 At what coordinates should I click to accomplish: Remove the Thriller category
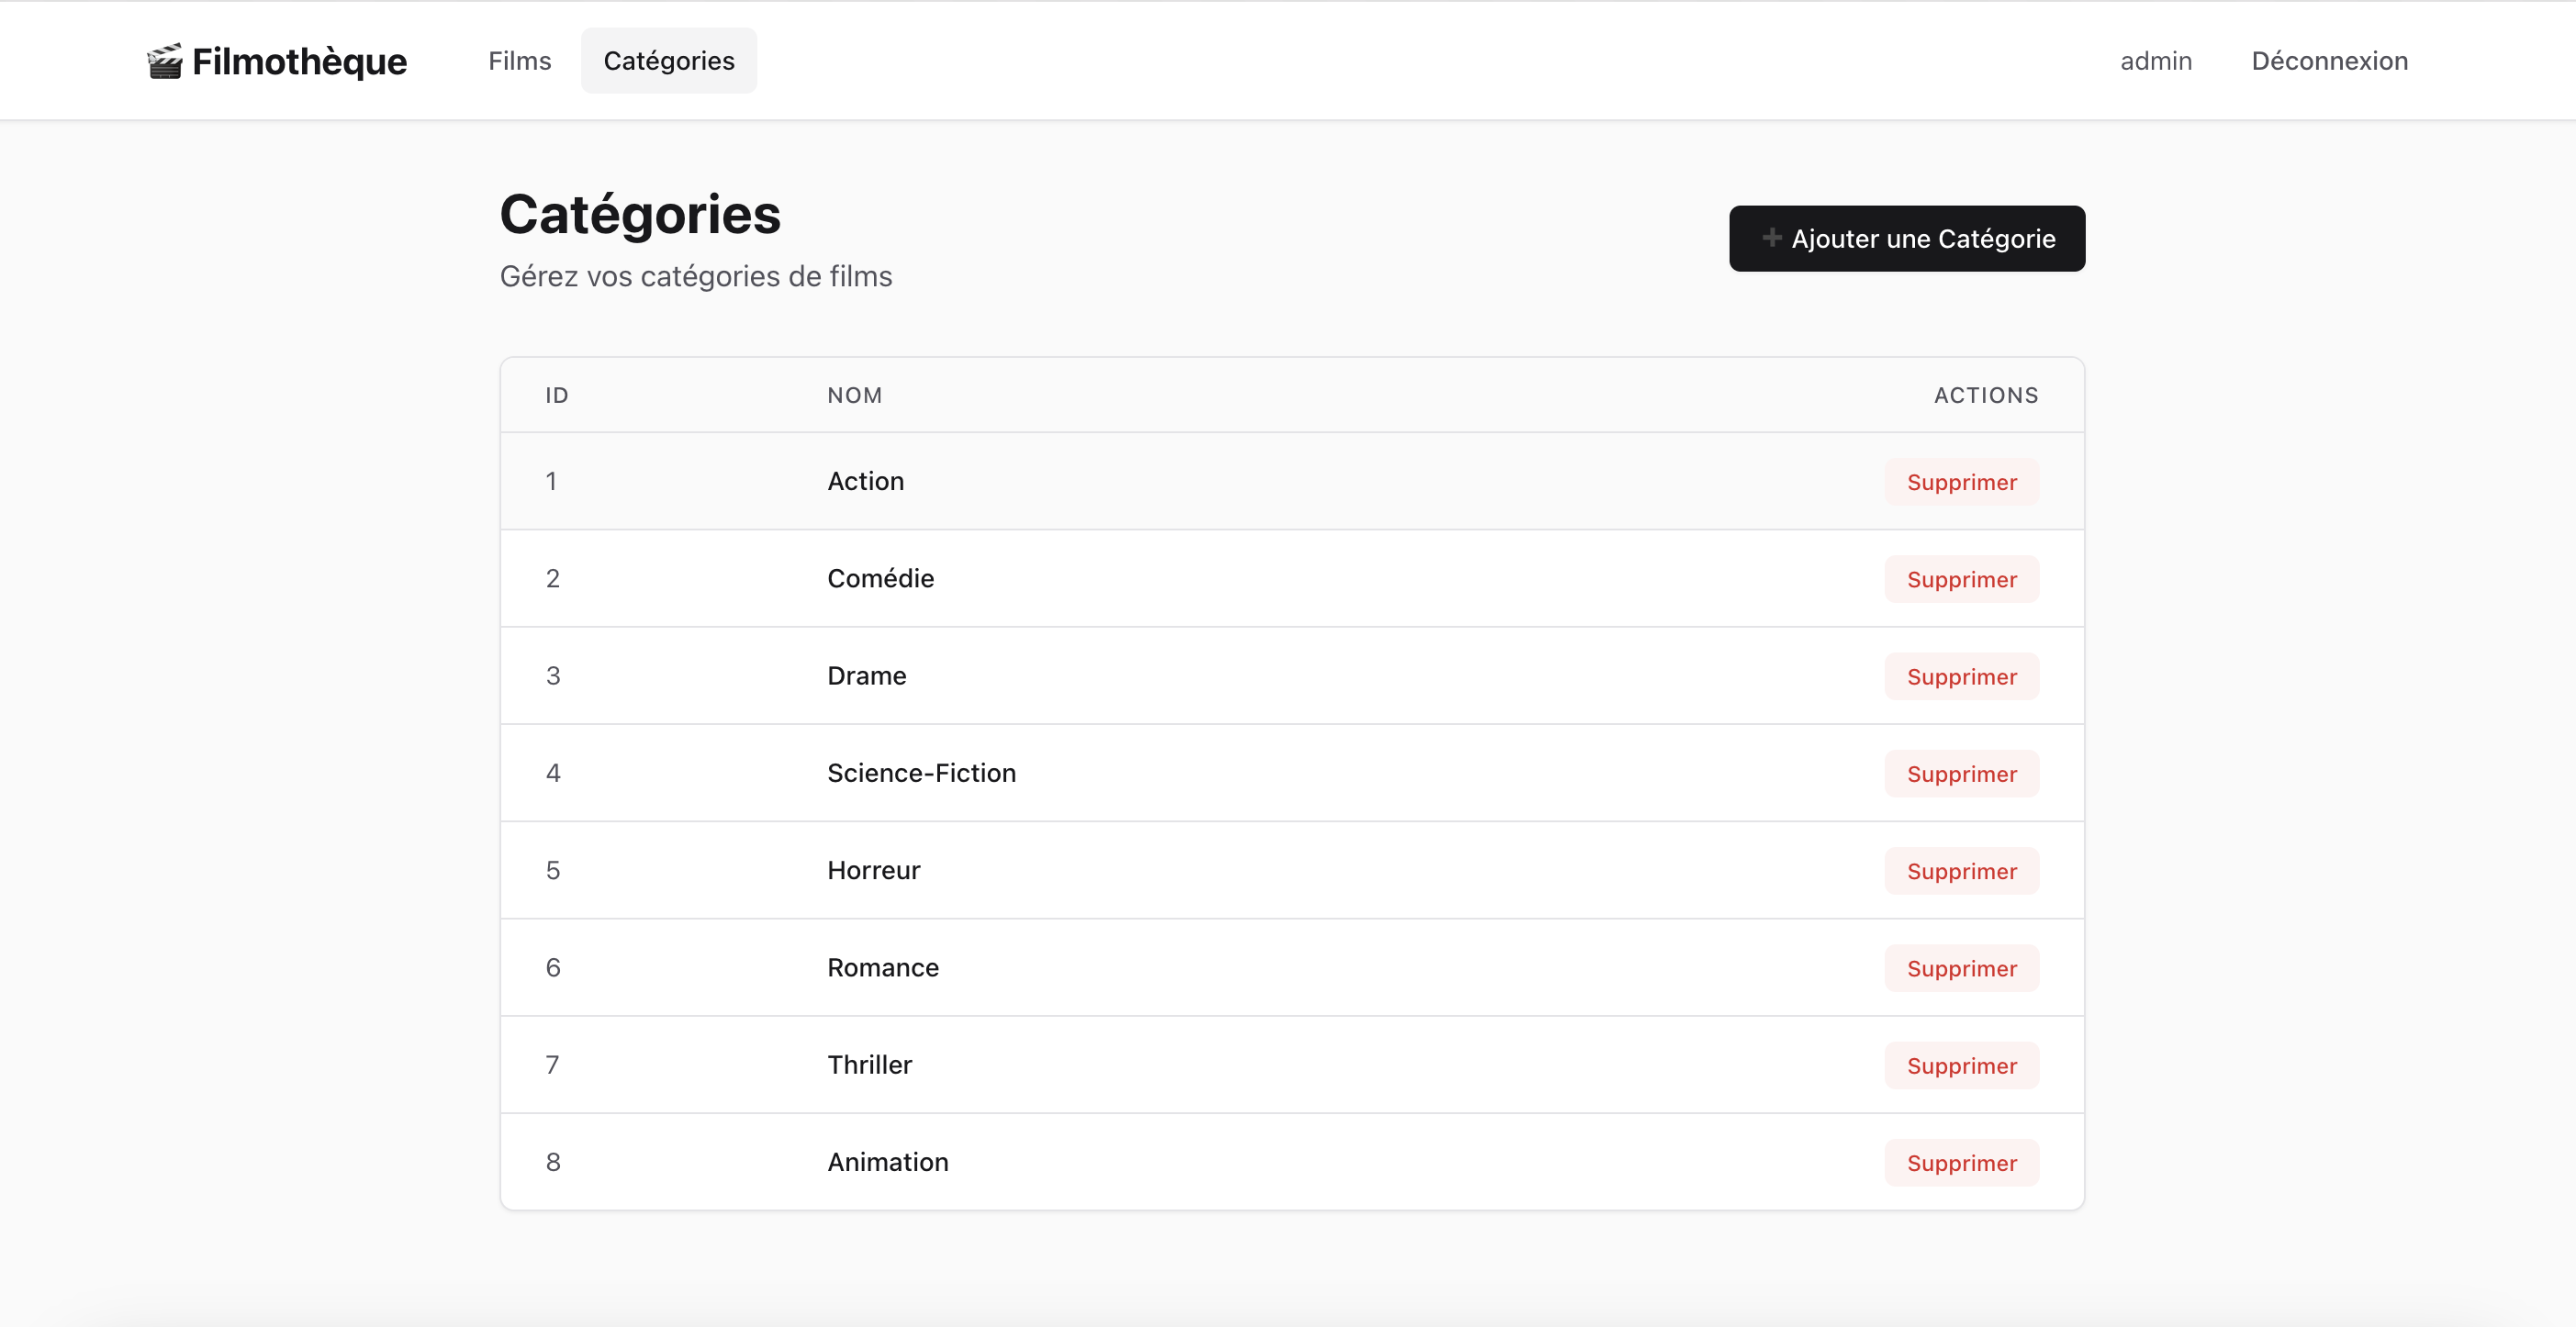point(1960,1066)
